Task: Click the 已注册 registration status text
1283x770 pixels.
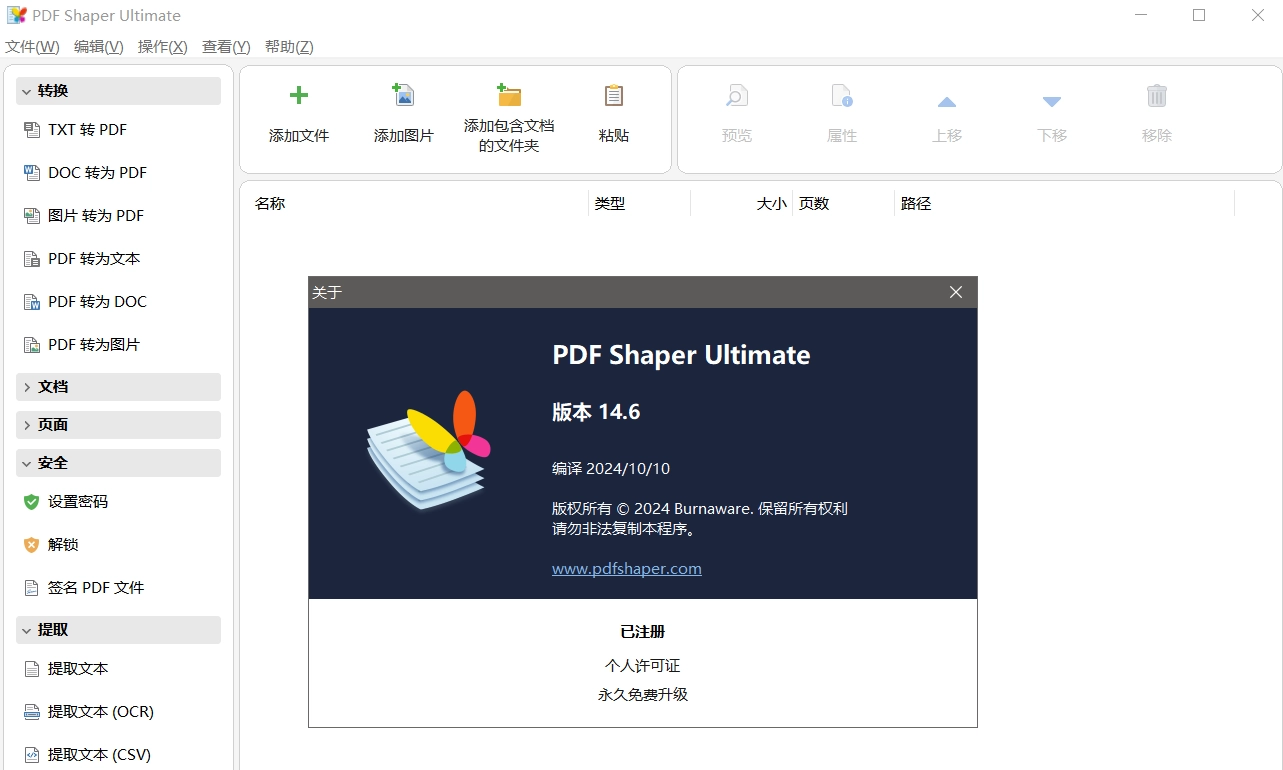Action: coord(643,632)
